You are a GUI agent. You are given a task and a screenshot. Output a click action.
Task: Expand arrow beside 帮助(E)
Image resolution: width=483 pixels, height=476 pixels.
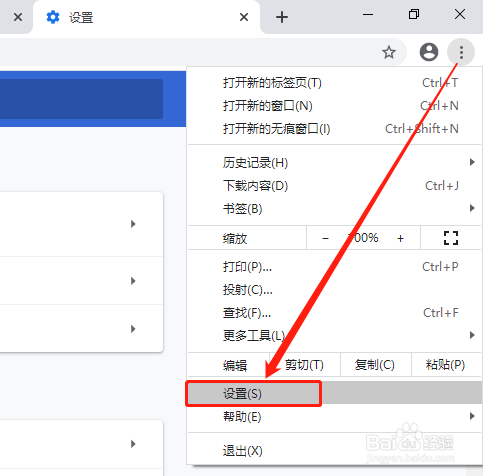[x=472, y=416]
